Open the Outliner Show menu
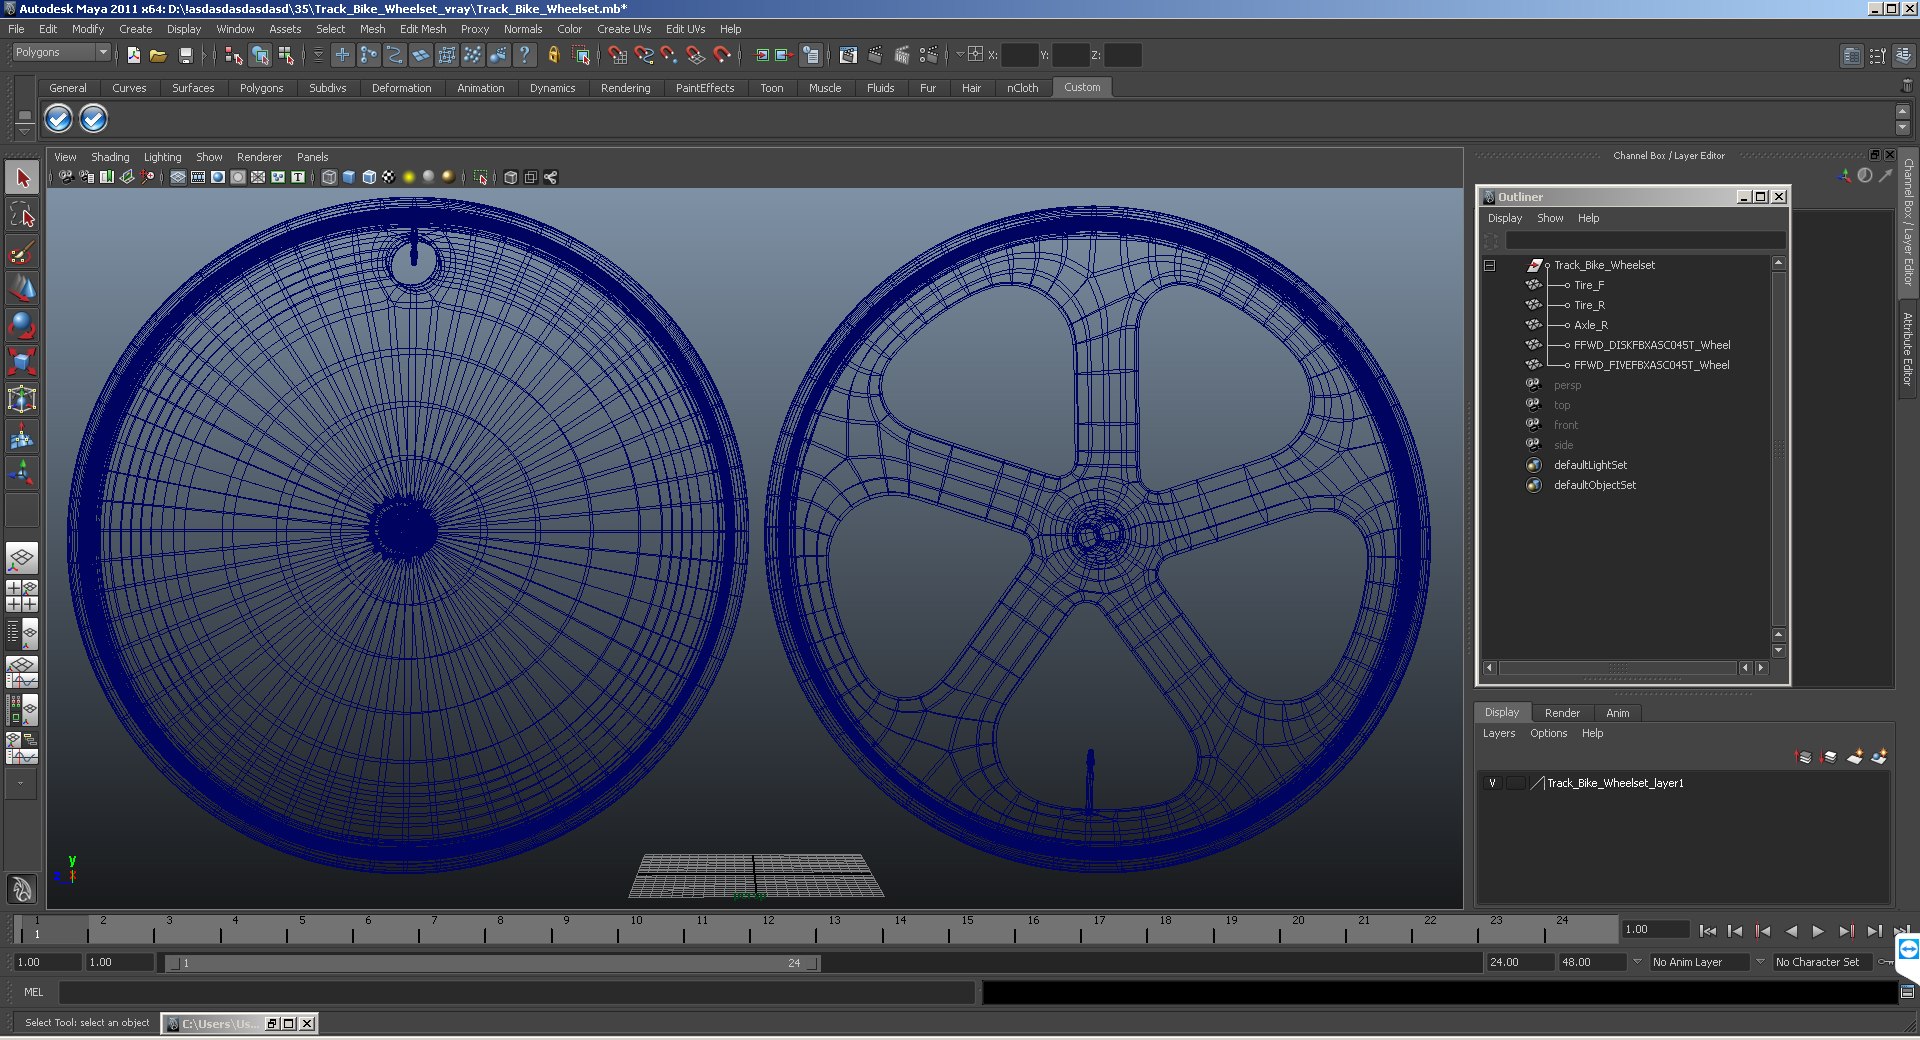This screenshot has height=1040, width=1920. pos(1550,218)
